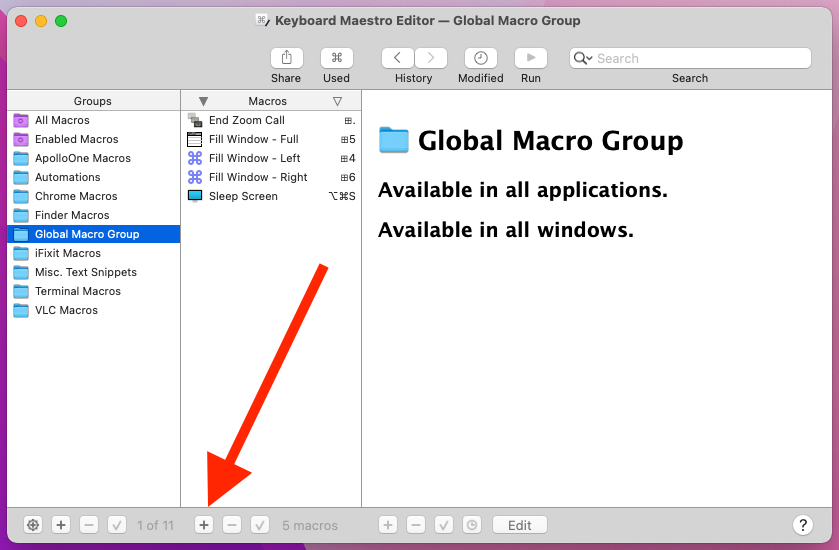
Task: Open Misc. Text Snippets group
Action: click(x=94, y=272)
